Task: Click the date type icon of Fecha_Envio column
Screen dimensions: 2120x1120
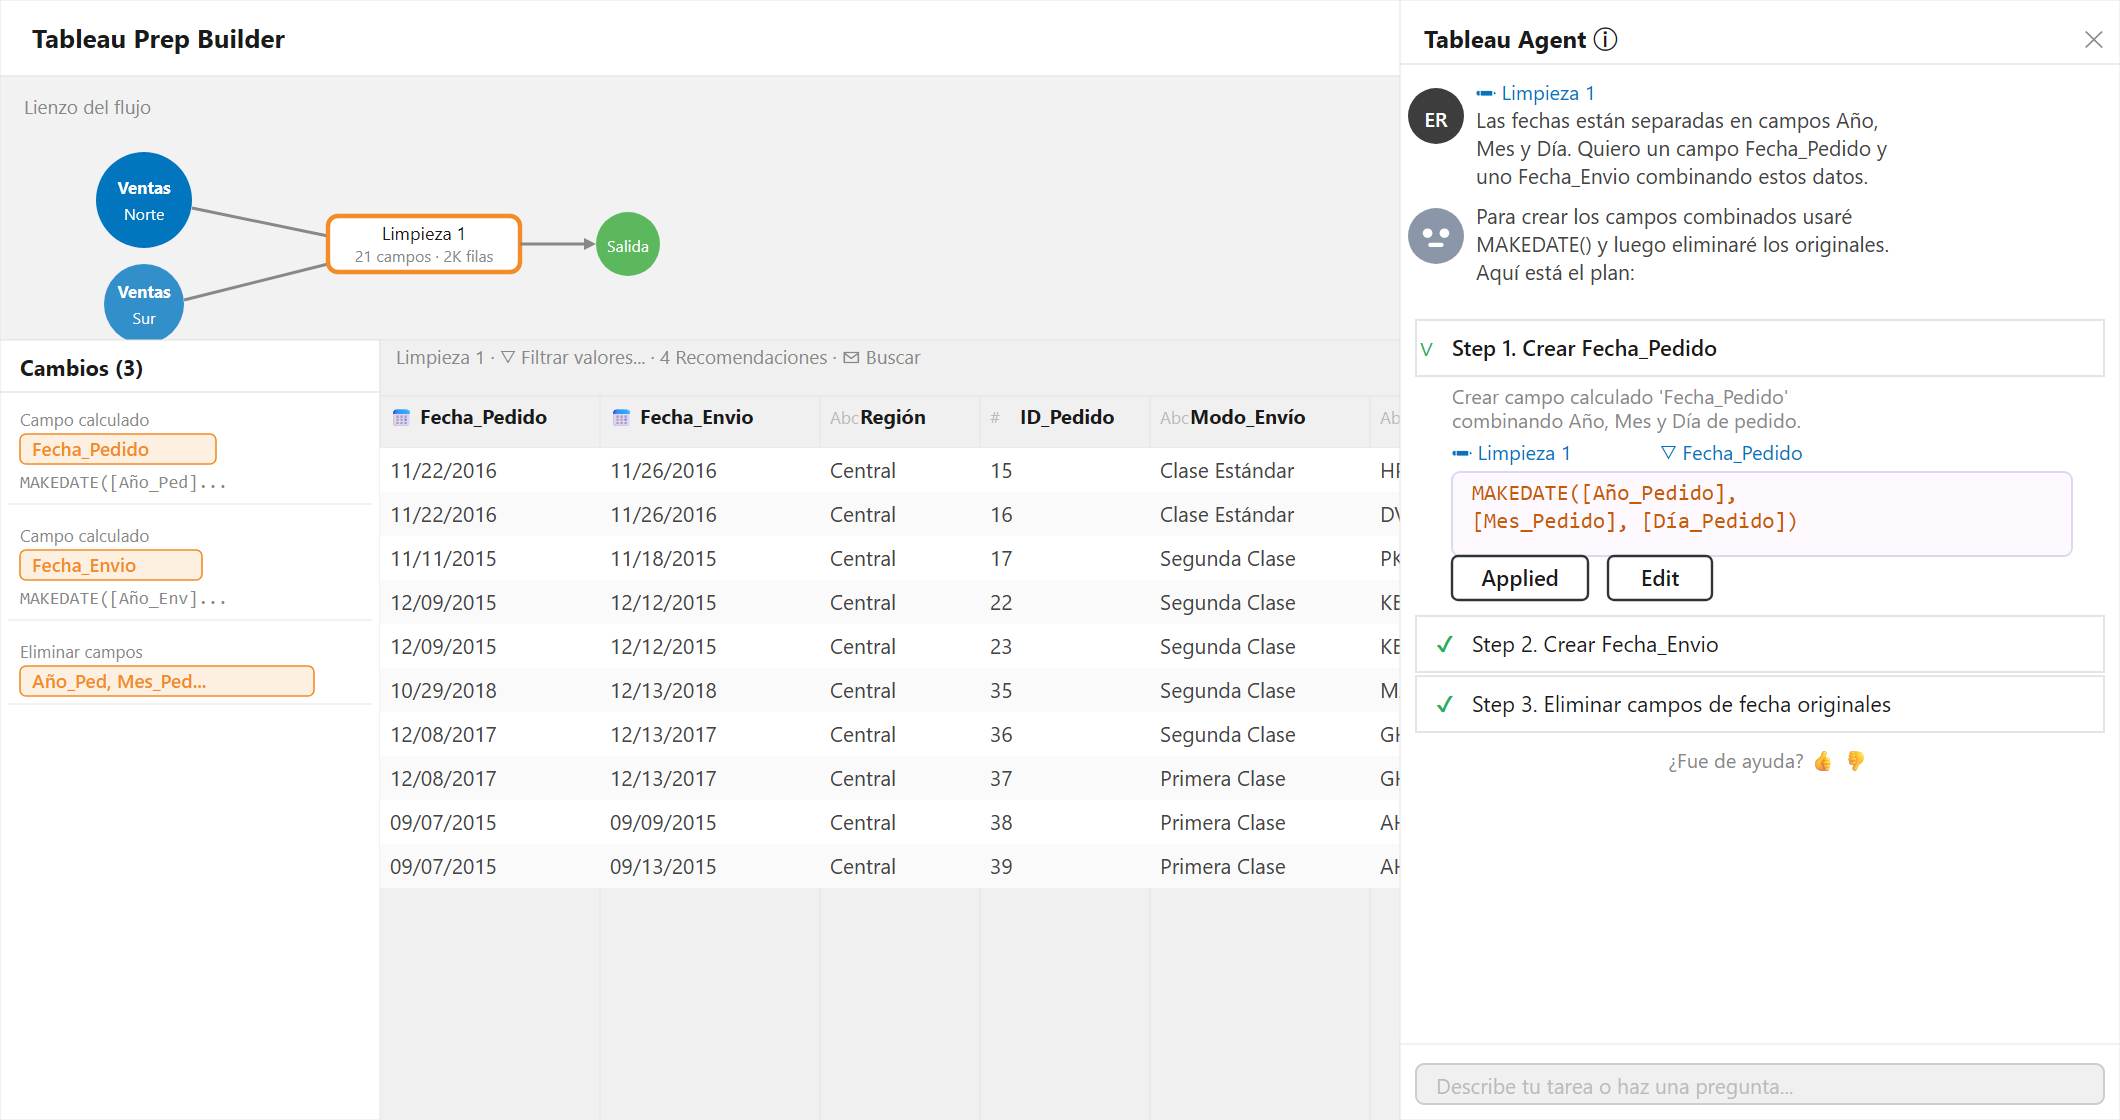Action: tap(621, 418)
